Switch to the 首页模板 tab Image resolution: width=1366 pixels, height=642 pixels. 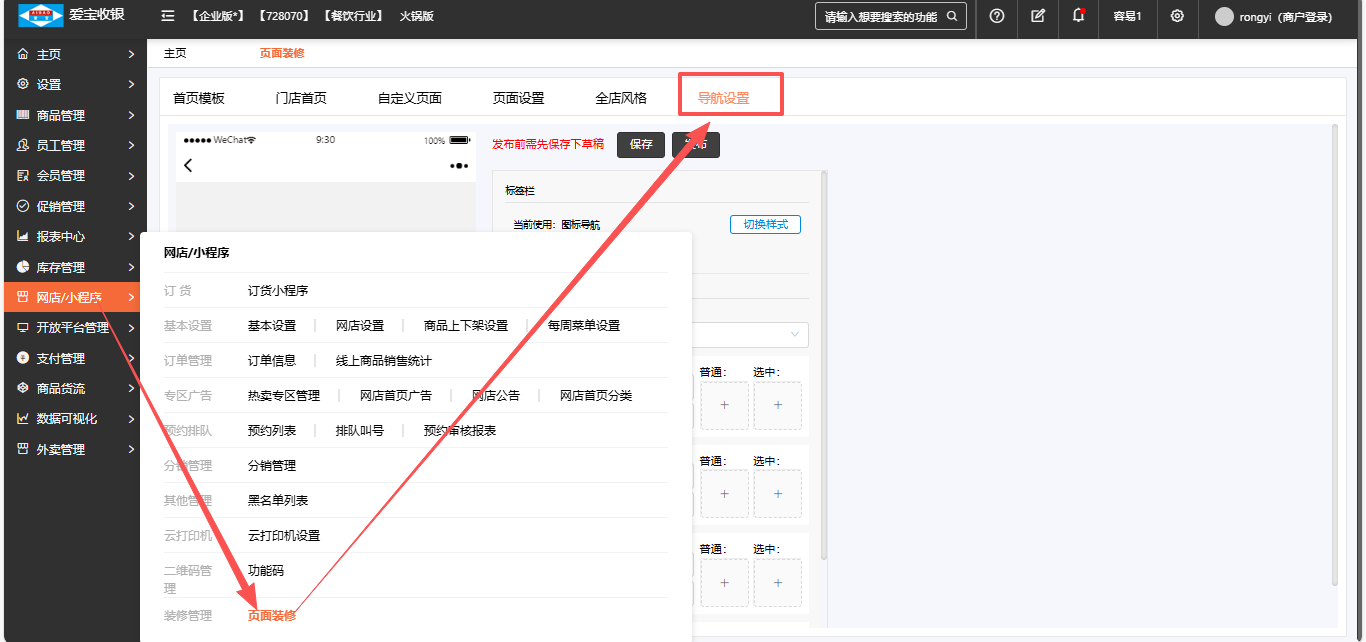(x=199, y=98)
